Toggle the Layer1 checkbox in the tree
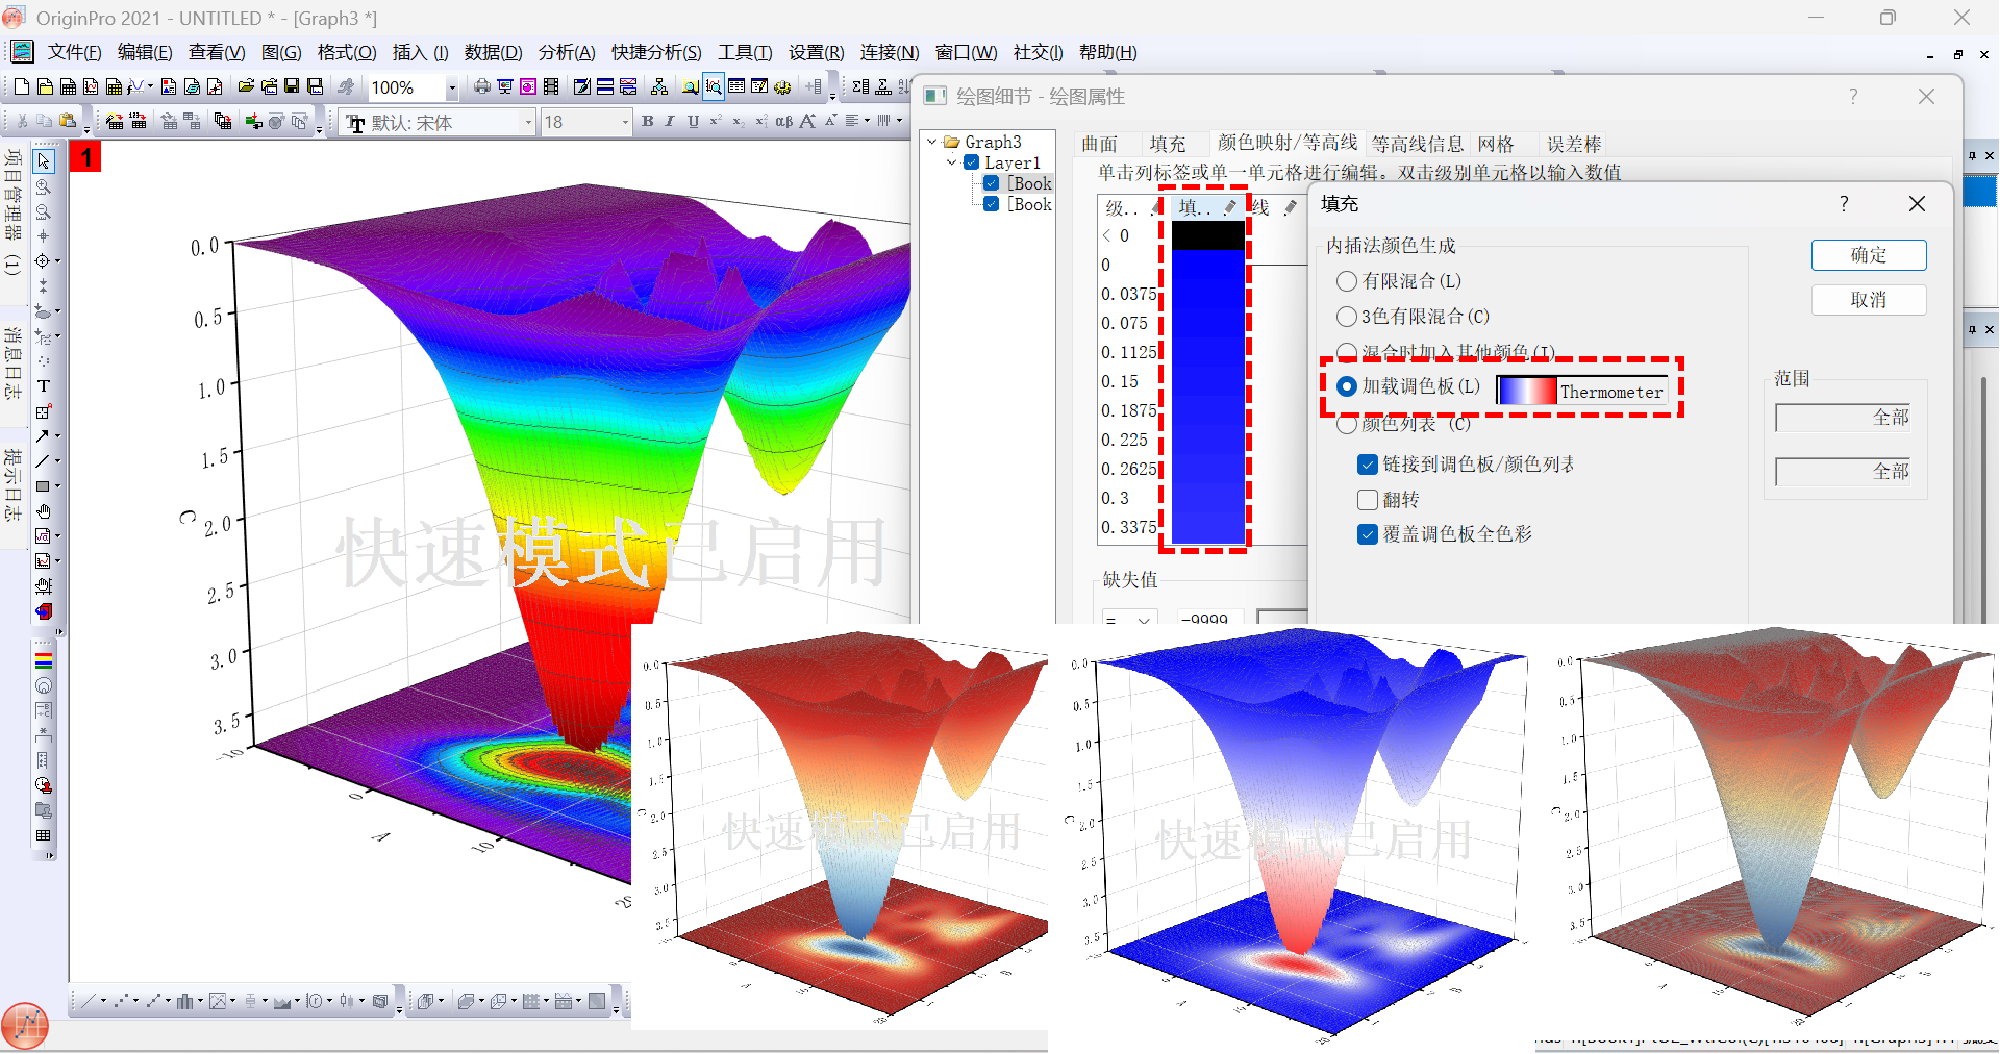The width and height of the screenshot is (2000, 1054). [971, 162]
